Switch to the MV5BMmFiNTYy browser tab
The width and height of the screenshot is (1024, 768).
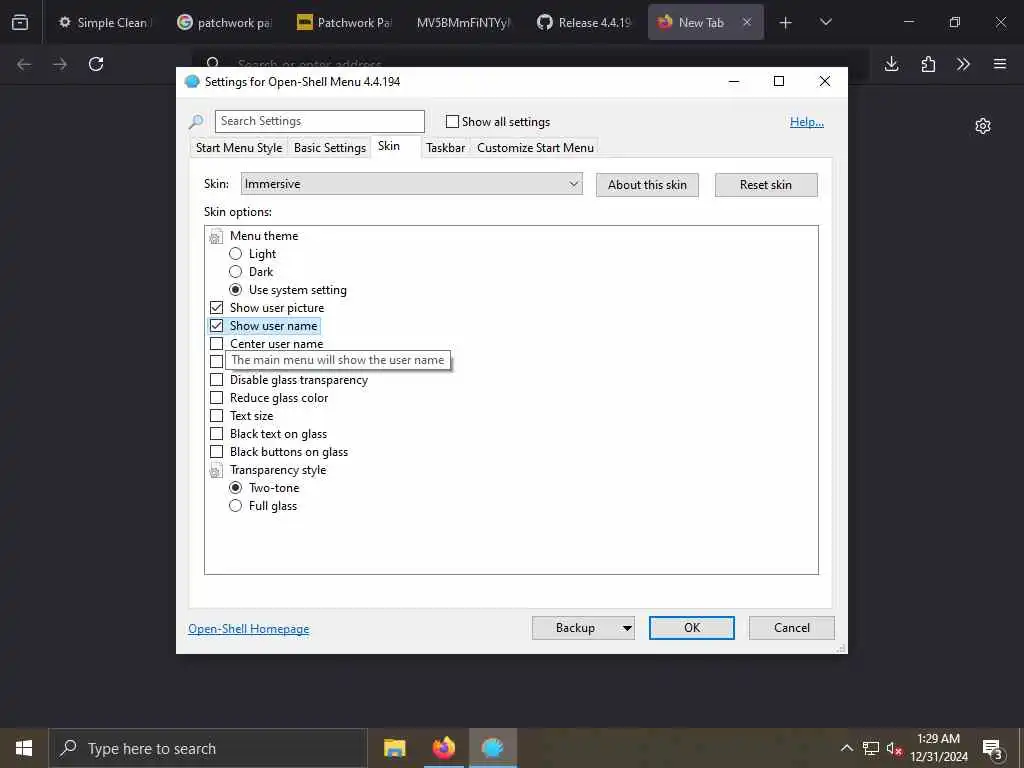click(464, 22)
